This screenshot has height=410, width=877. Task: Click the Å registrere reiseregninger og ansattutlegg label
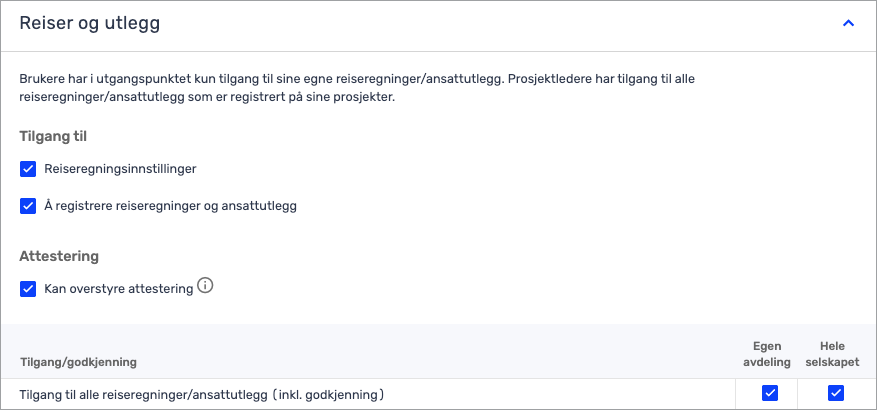pos(170,206)
